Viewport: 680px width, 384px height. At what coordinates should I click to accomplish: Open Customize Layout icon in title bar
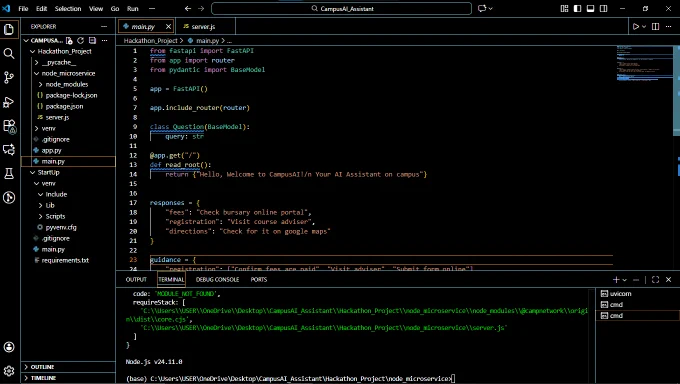(x=564, y=8)
